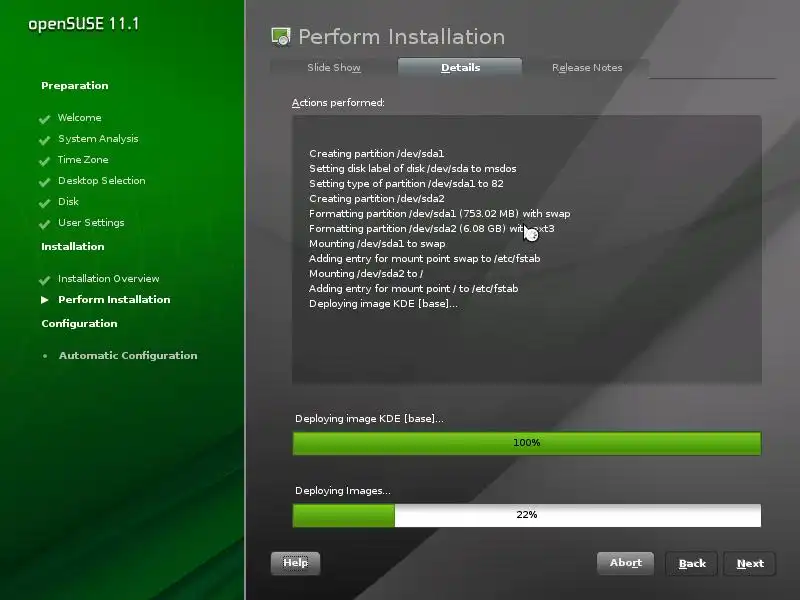
Task: Open the Help button
Action: point(295,563)
